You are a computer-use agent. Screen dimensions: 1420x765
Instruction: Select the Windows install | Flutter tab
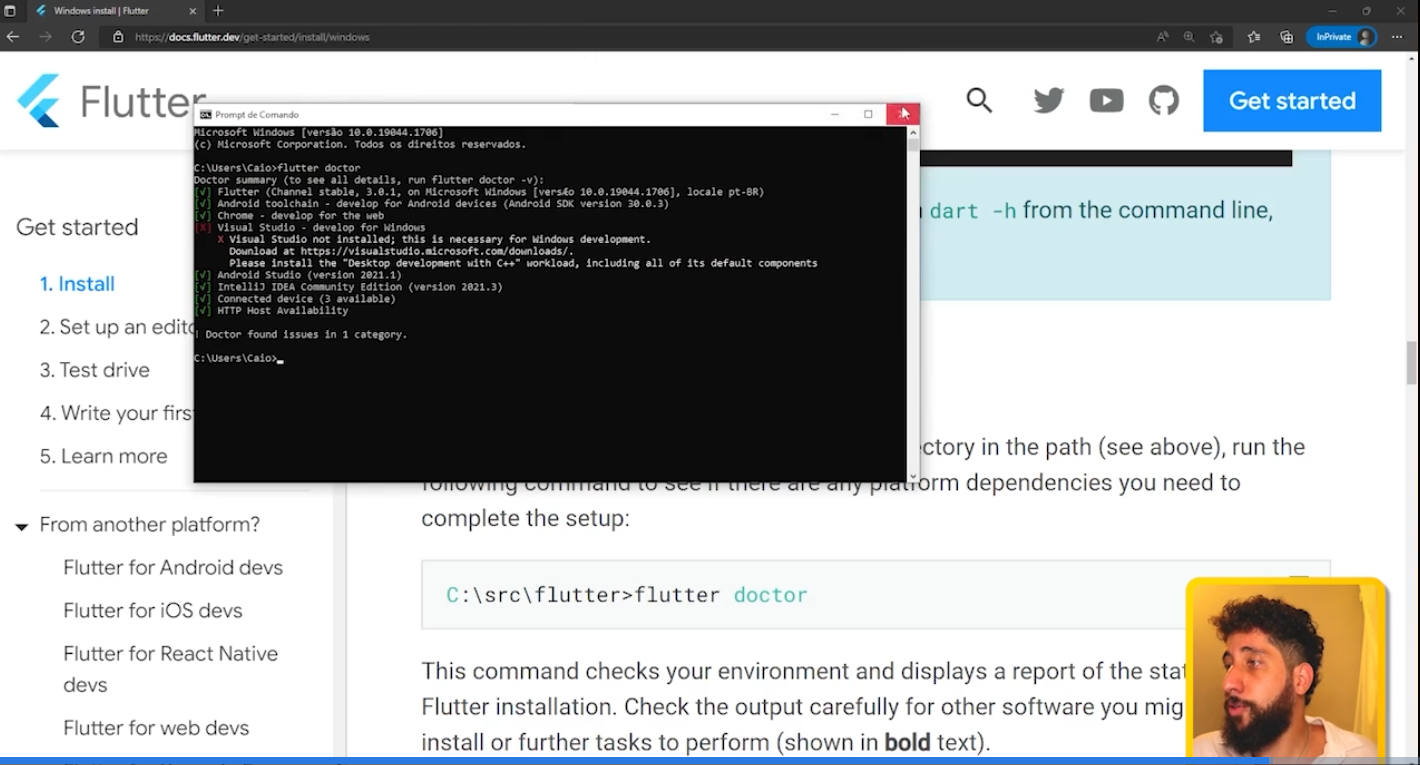coord(113,11)
